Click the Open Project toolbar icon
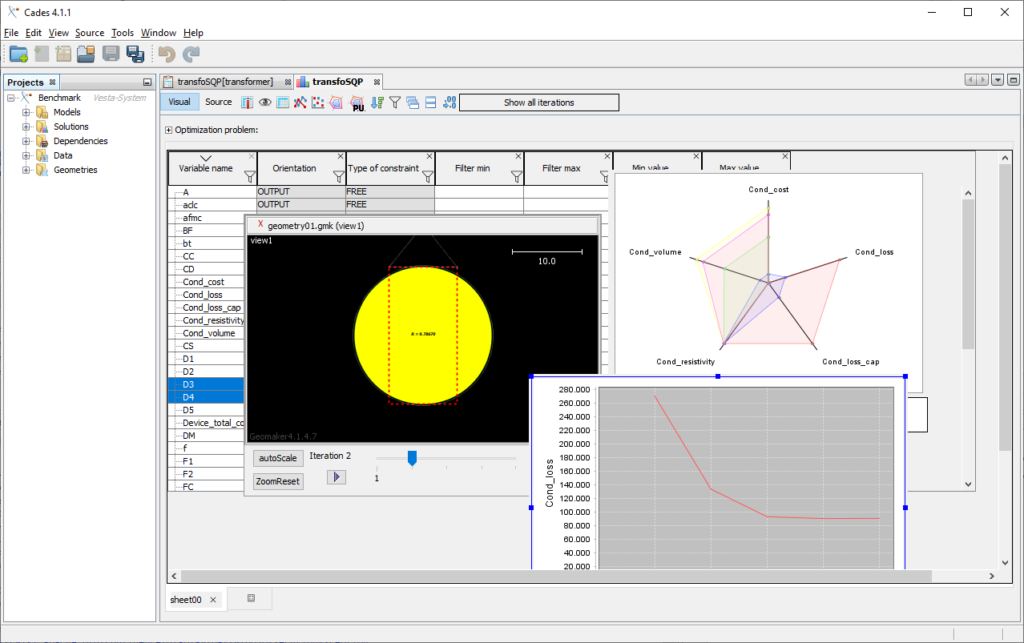Screen dimensions: 1024x643 86,54
